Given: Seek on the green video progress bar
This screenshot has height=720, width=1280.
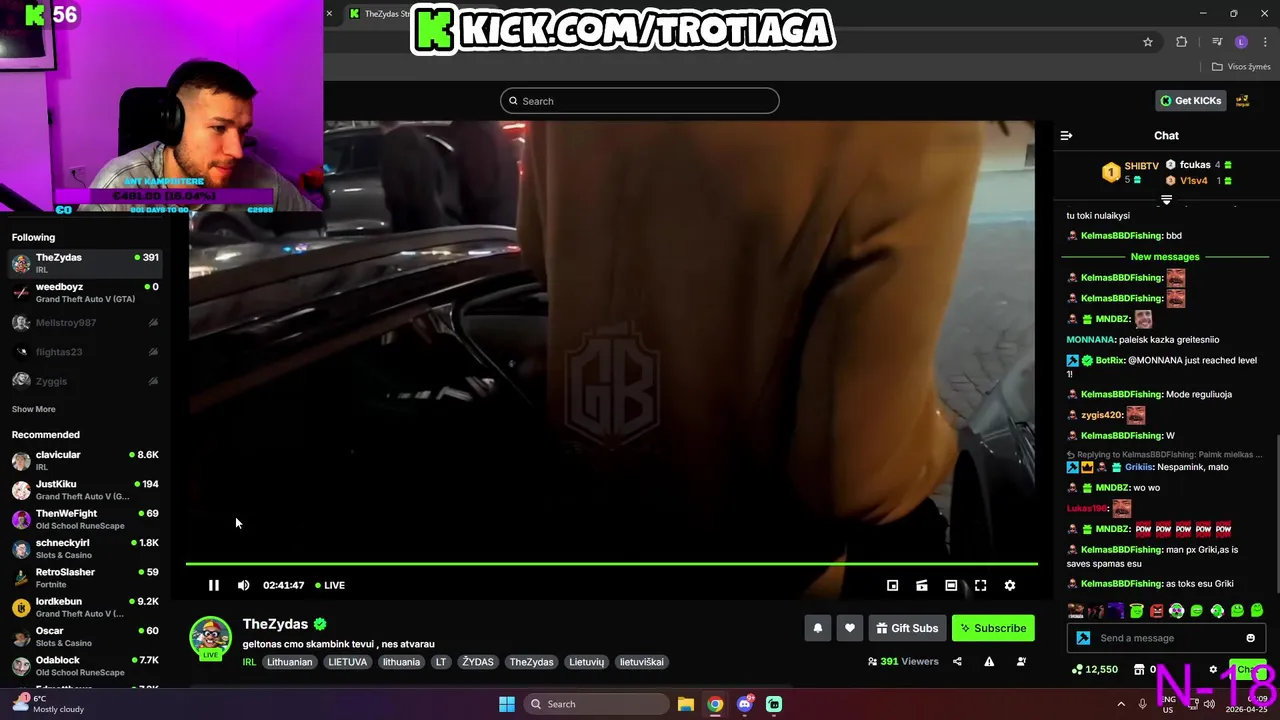Looking at the screenshot, I should point(611,564).
